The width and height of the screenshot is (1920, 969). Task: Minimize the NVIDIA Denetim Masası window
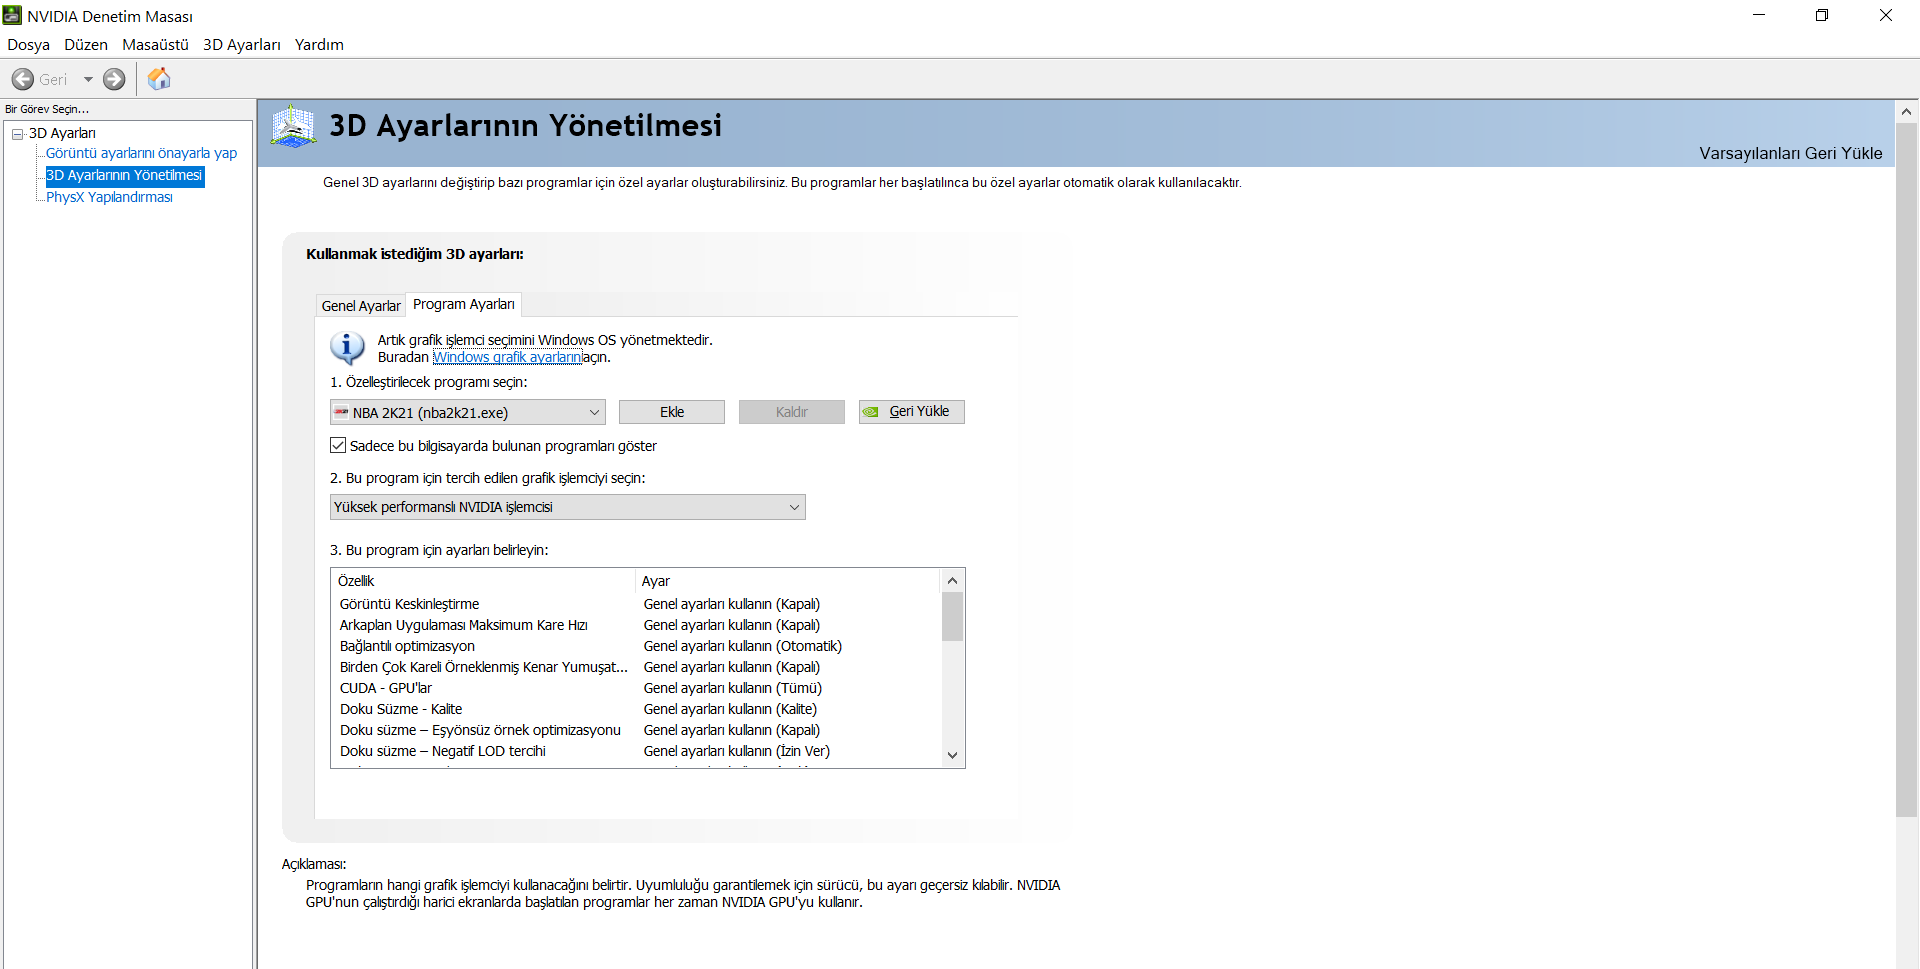tap(1759, 15)
